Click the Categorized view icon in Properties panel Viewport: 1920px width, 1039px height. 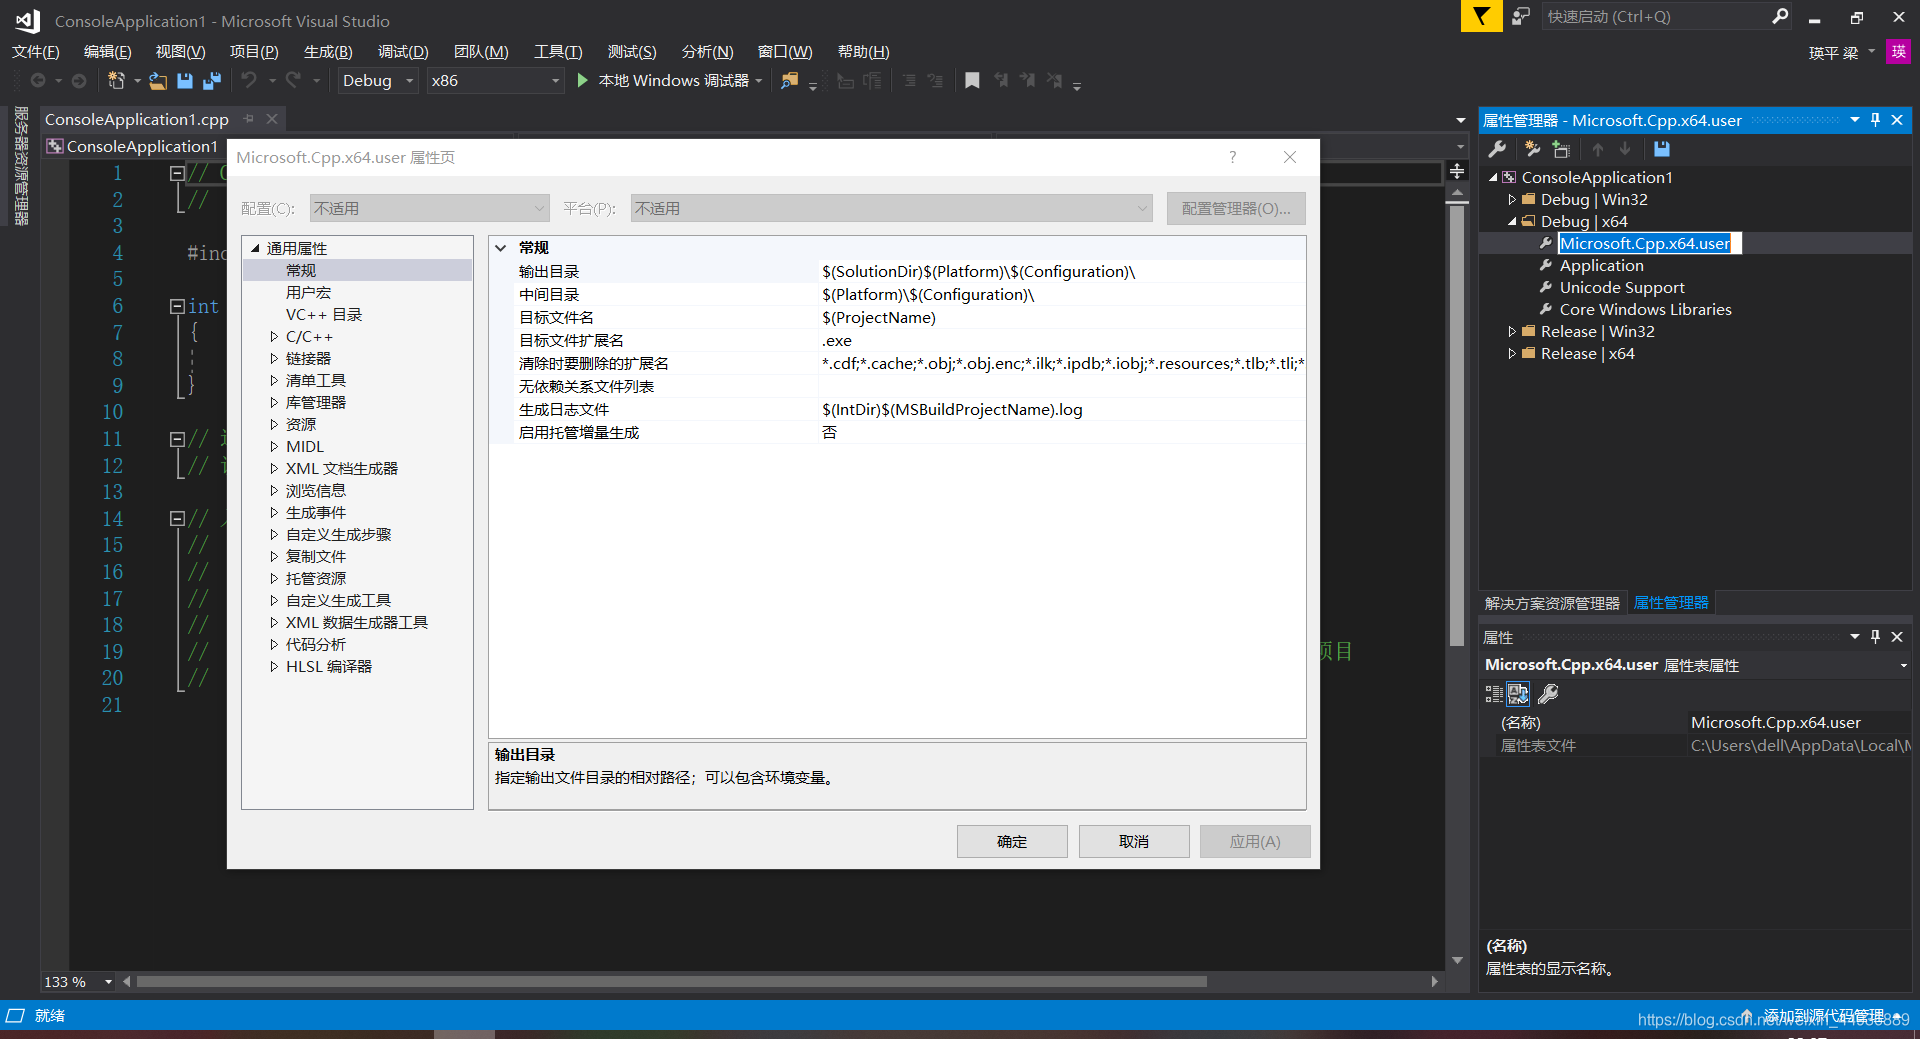pyautogui.click(x=1494, y=693)
